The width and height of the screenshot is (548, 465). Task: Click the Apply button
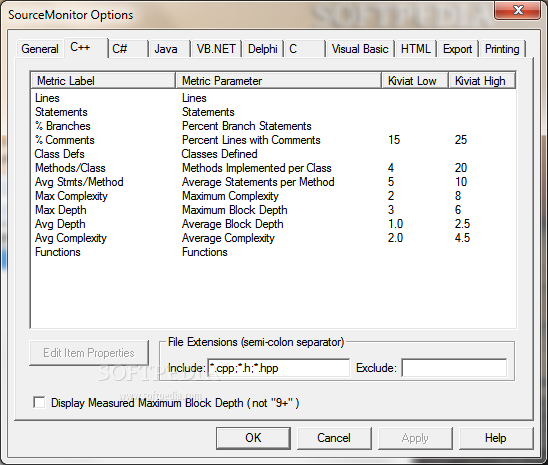click(x=415, y=438)
